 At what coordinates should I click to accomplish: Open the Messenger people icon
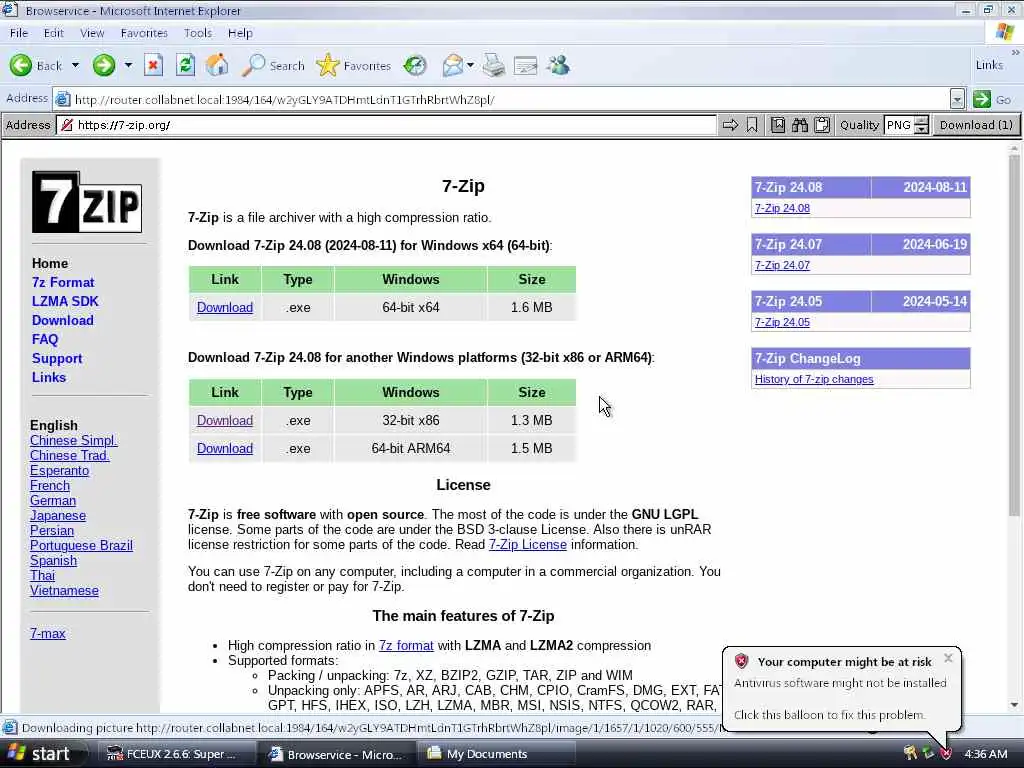click(558, 65)
